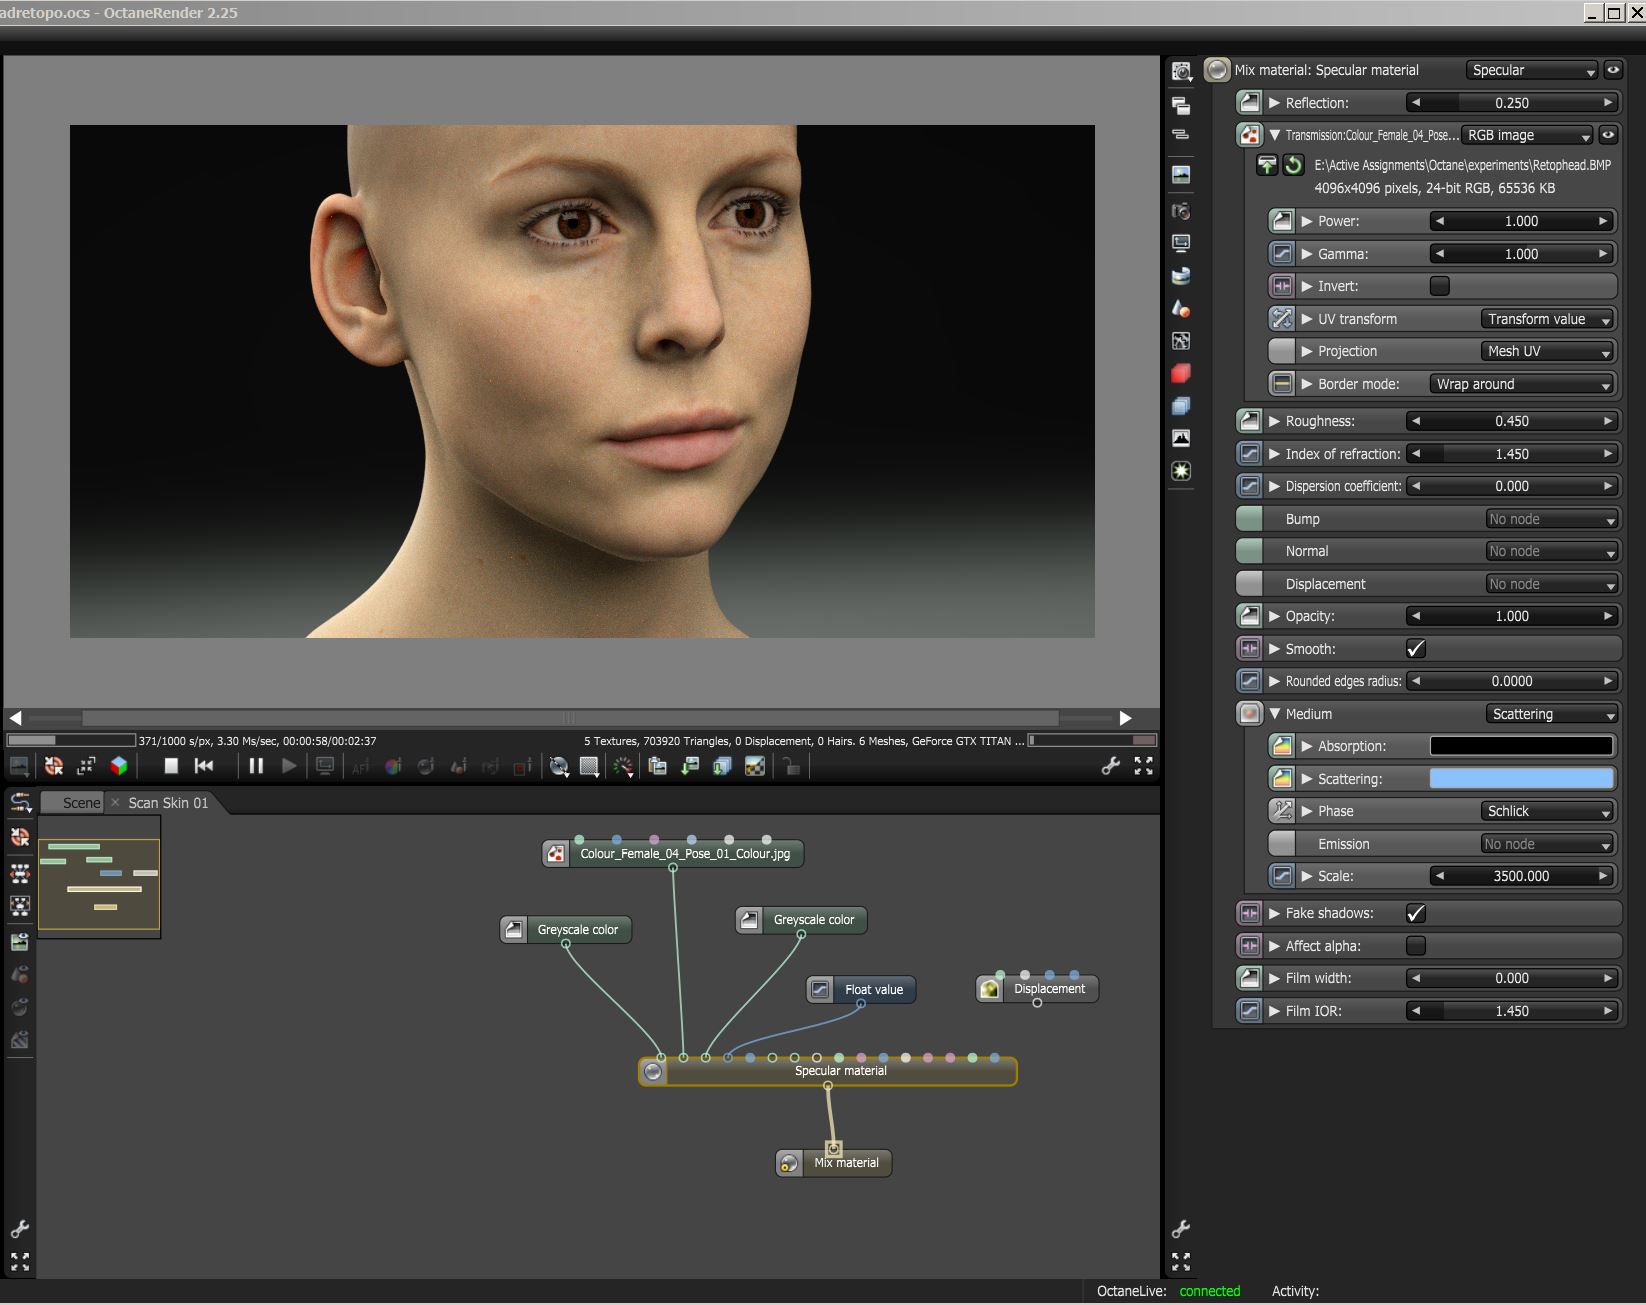Click the wrench settings icon on render toolbar
The height and width of the screenshot is (1305, 1646).
click(1110, 766)
